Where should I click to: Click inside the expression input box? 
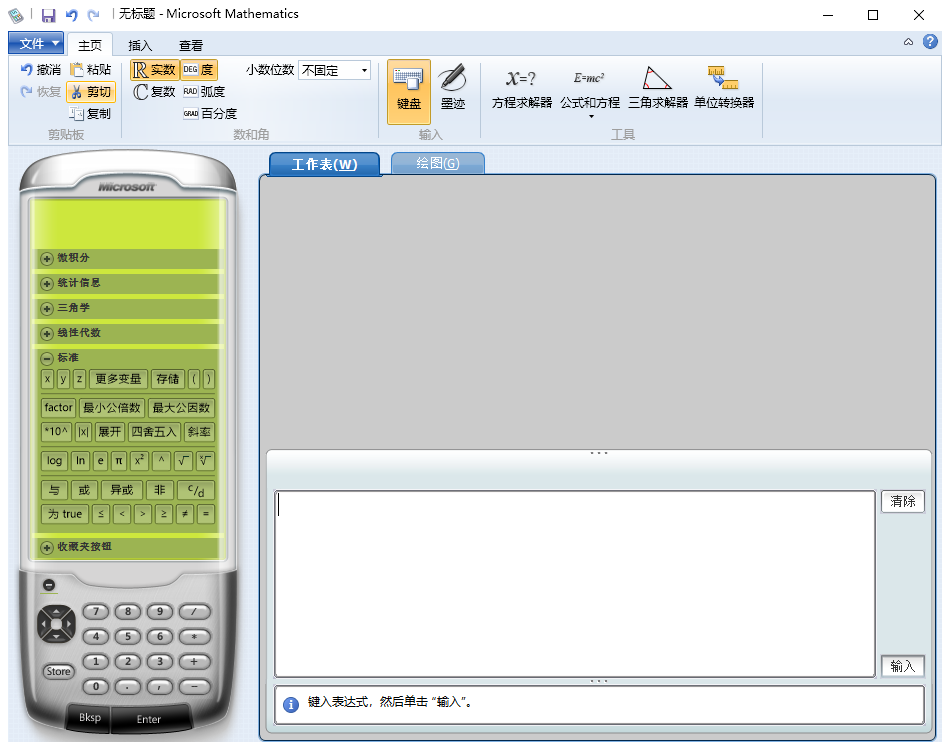coord(574,584)
